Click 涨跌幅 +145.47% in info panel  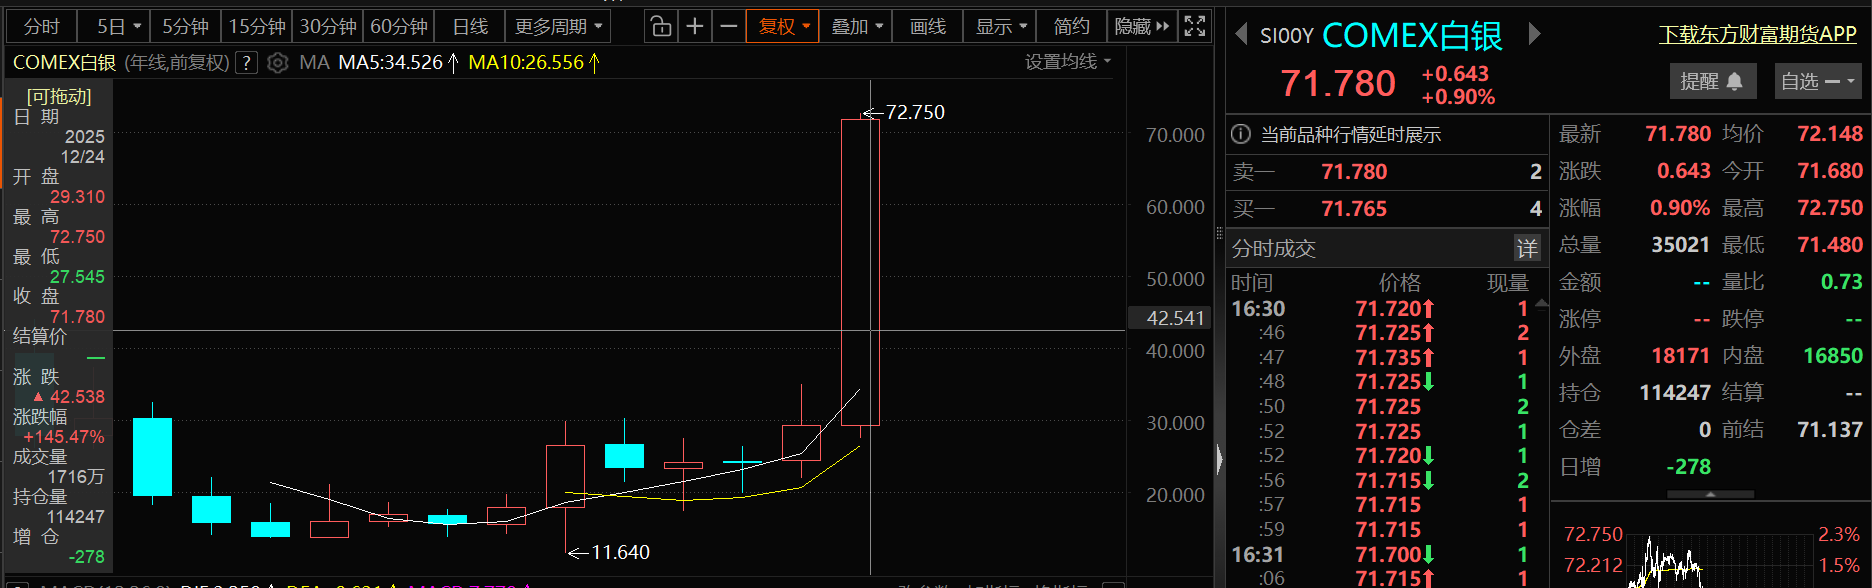63,437
